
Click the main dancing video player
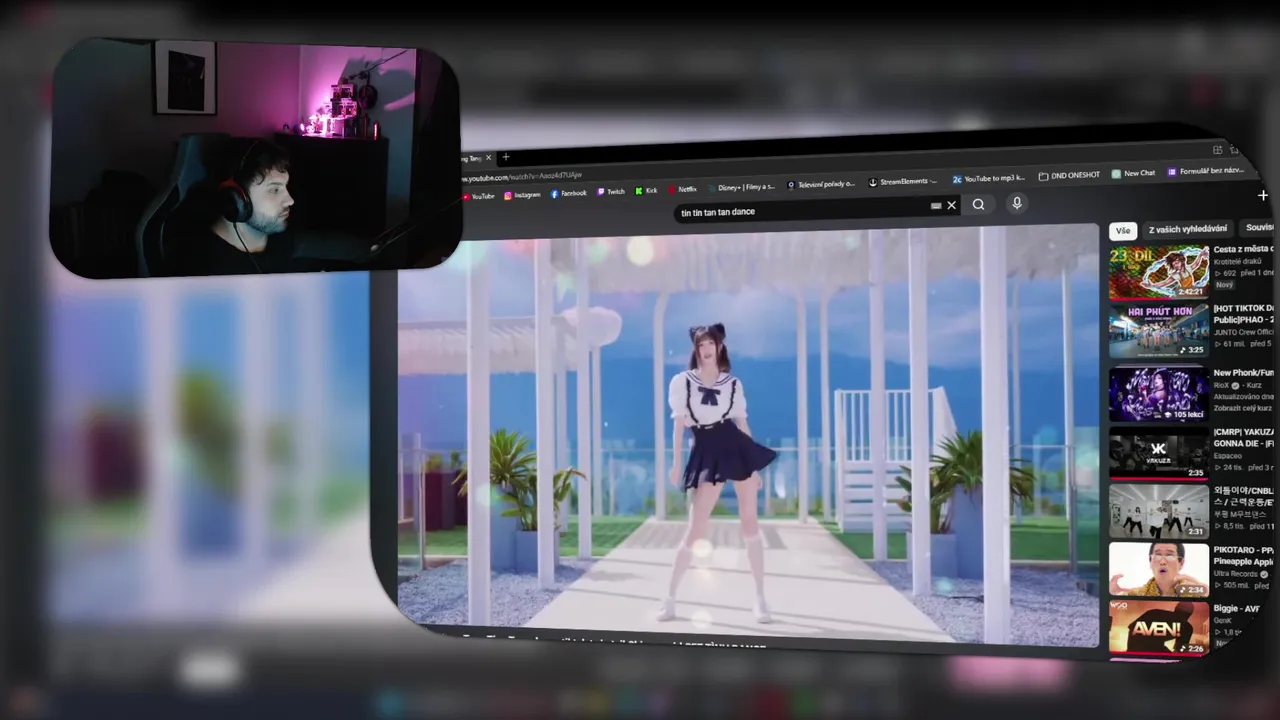pyautogui.click(x=748, y=435)
